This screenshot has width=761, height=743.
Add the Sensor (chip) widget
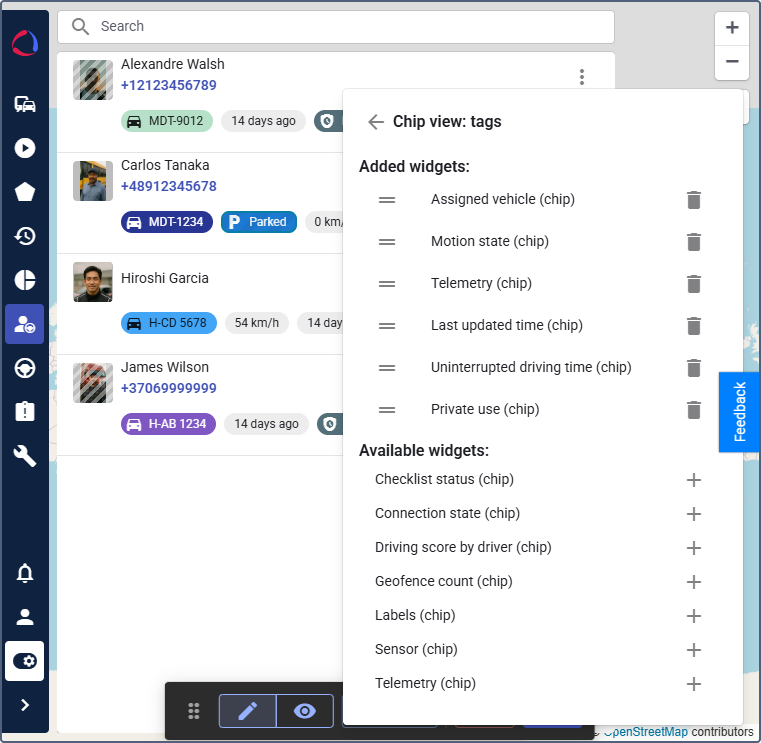[694, 649]
